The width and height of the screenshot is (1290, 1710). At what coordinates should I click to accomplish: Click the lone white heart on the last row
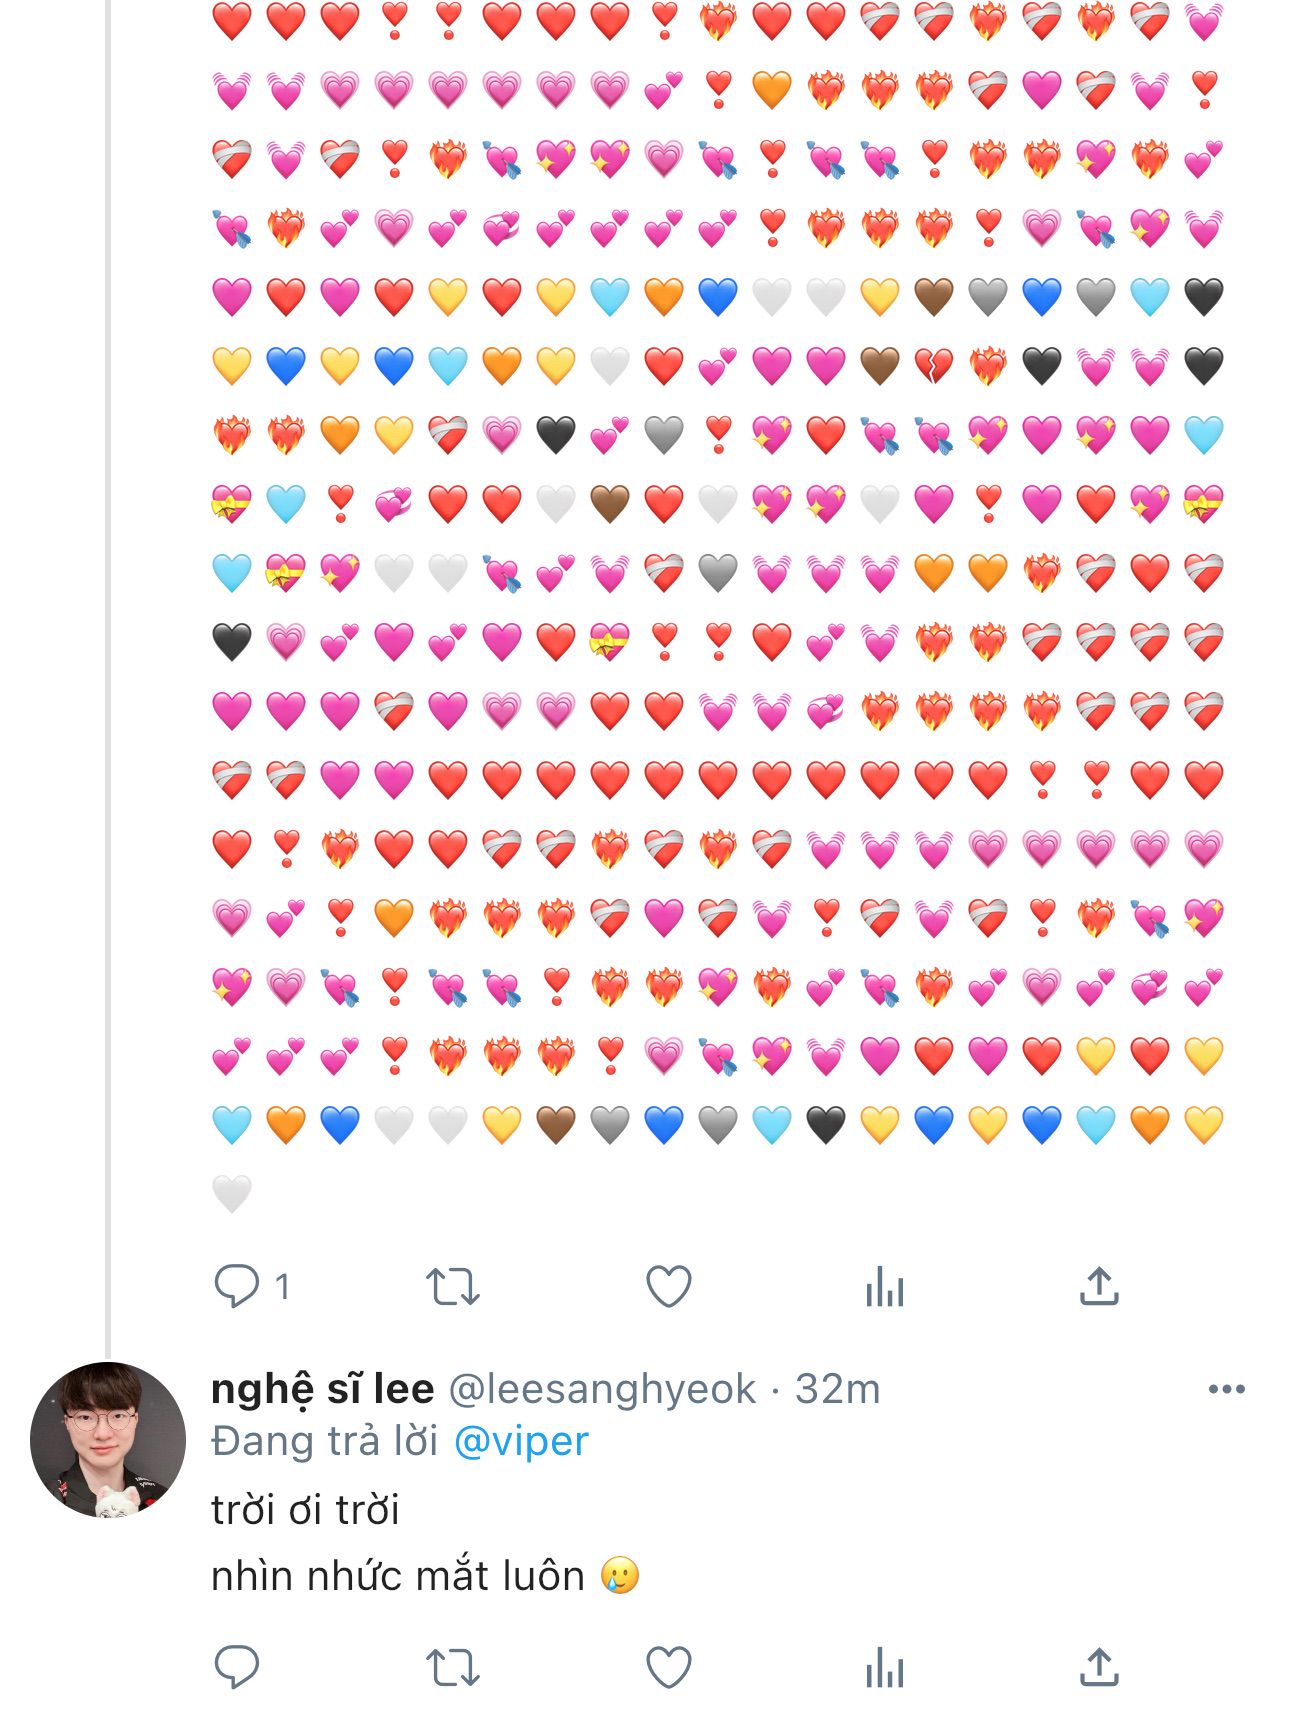[x=232, y=1193]
